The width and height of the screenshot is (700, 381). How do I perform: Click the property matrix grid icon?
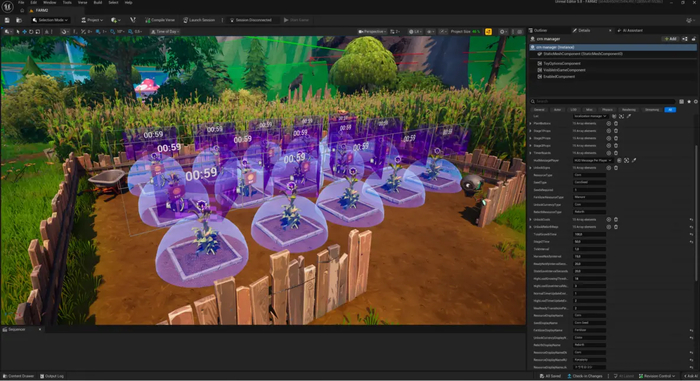pyautogui.click(x=681, y=102)
